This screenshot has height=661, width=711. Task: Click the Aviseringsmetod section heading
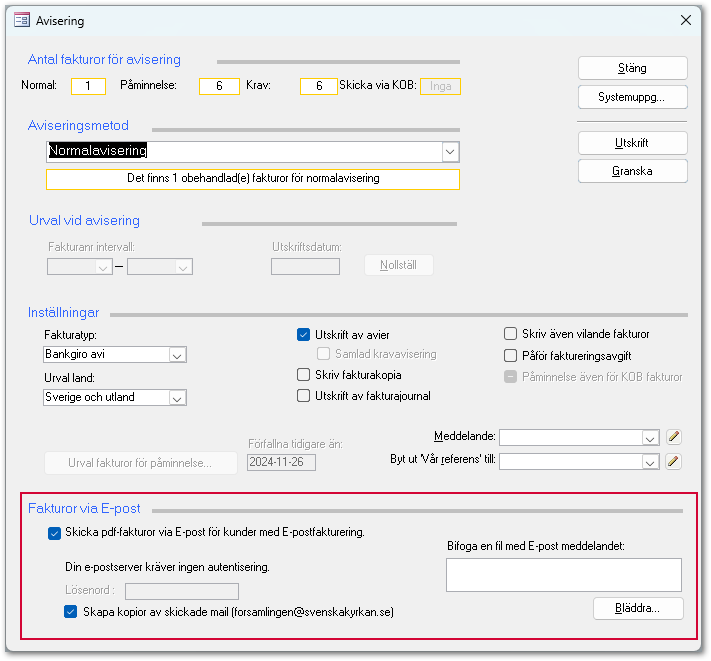point(78,126)
